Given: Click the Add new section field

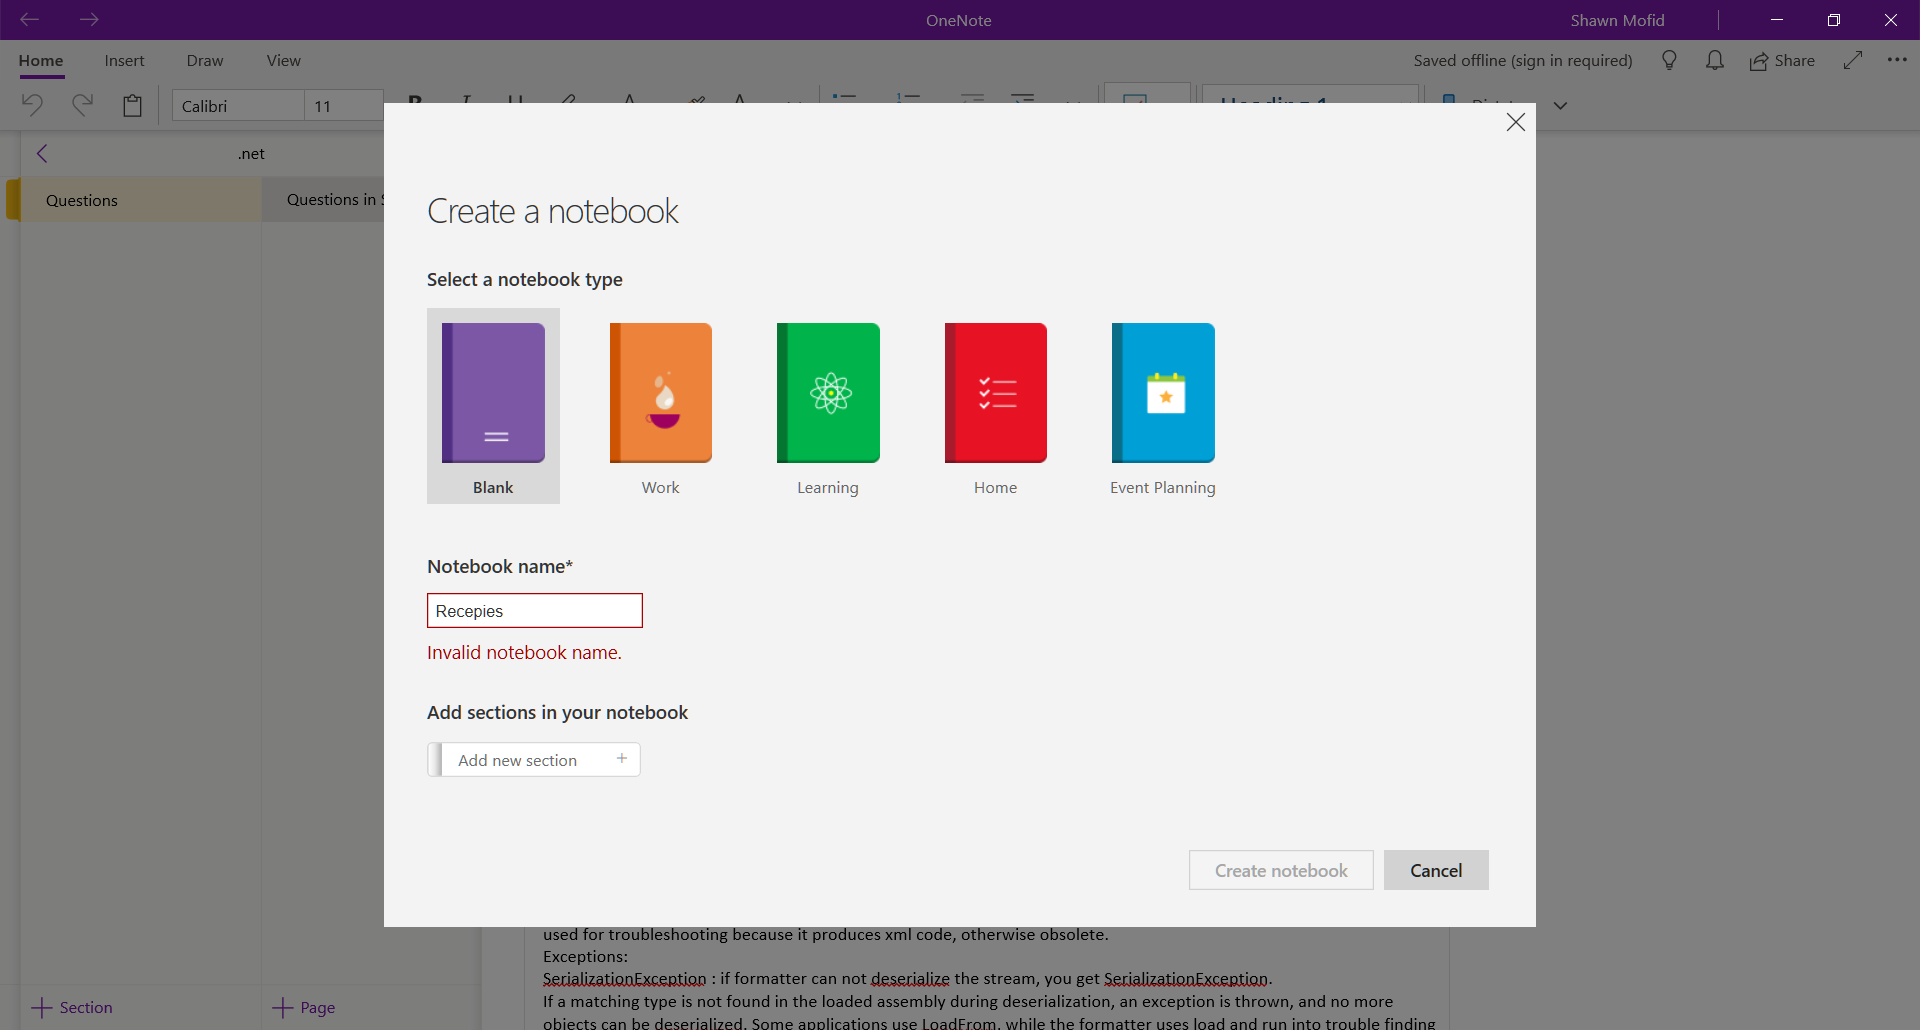Looking at the screenshot, I should tap(534, 760).
